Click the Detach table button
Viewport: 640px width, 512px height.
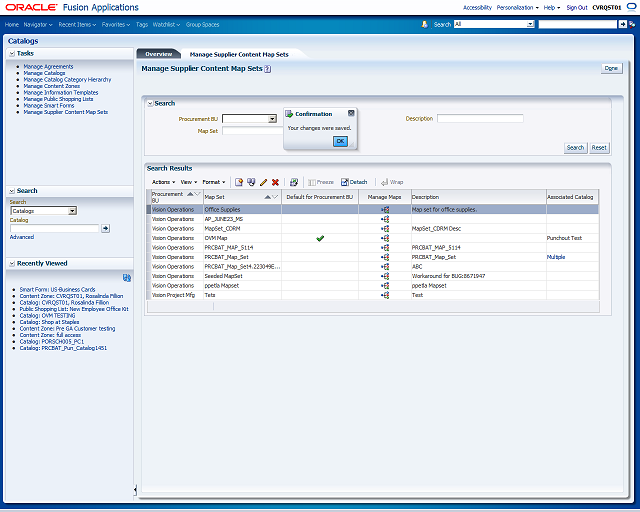354,182
